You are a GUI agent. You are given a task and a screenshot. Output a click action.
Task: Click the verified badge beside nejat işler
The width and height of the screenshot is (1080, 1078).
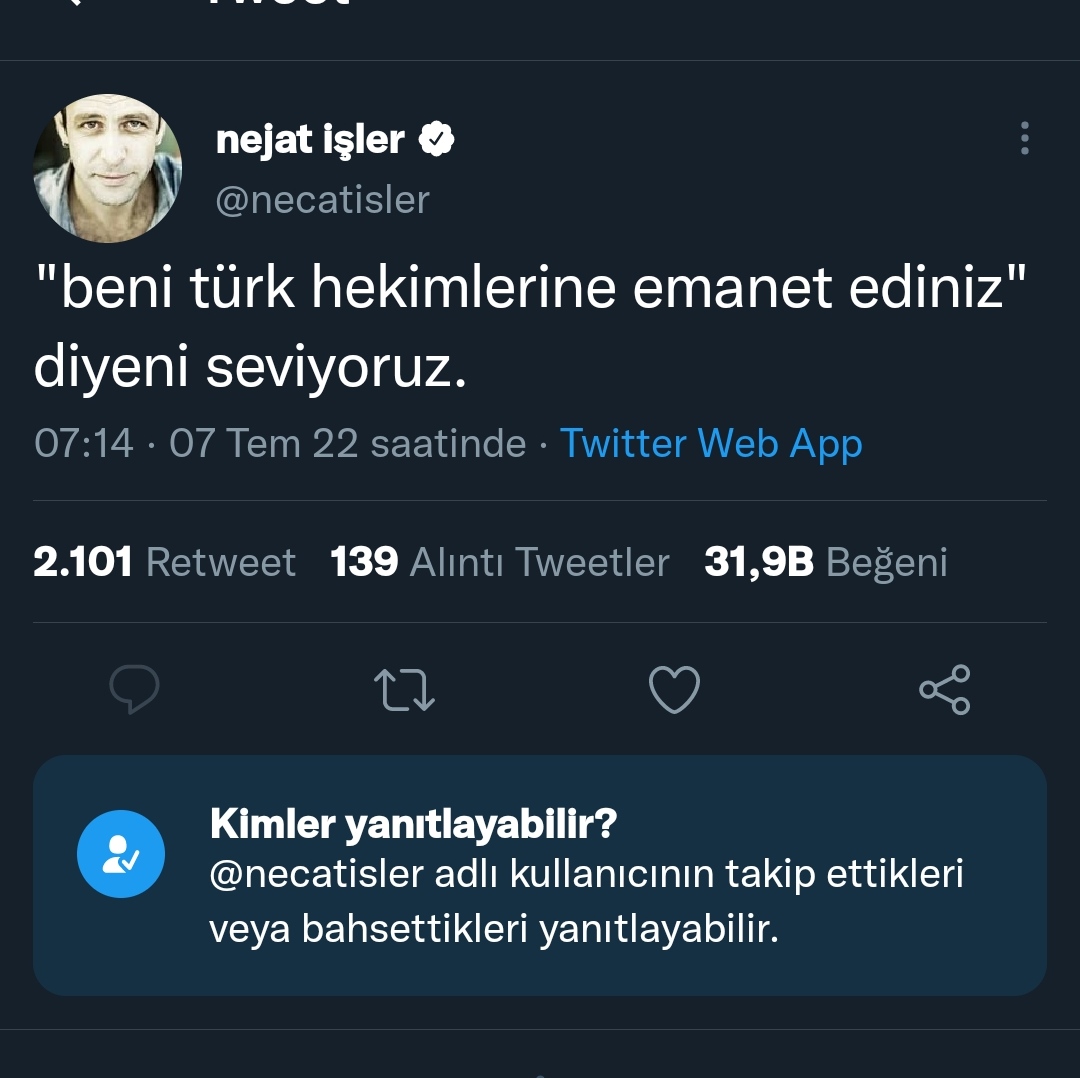point(436,140)
